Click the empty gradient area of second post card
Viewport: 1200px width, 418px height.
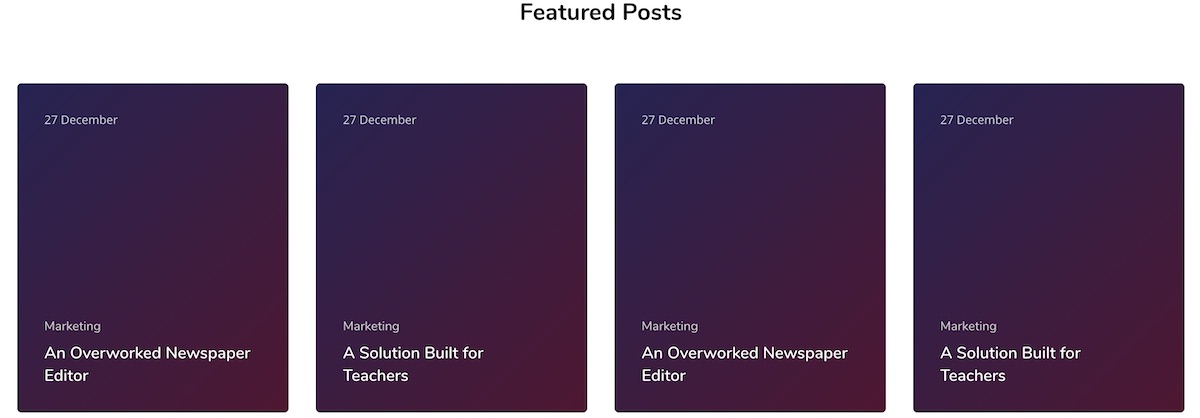tap(451, 220)
